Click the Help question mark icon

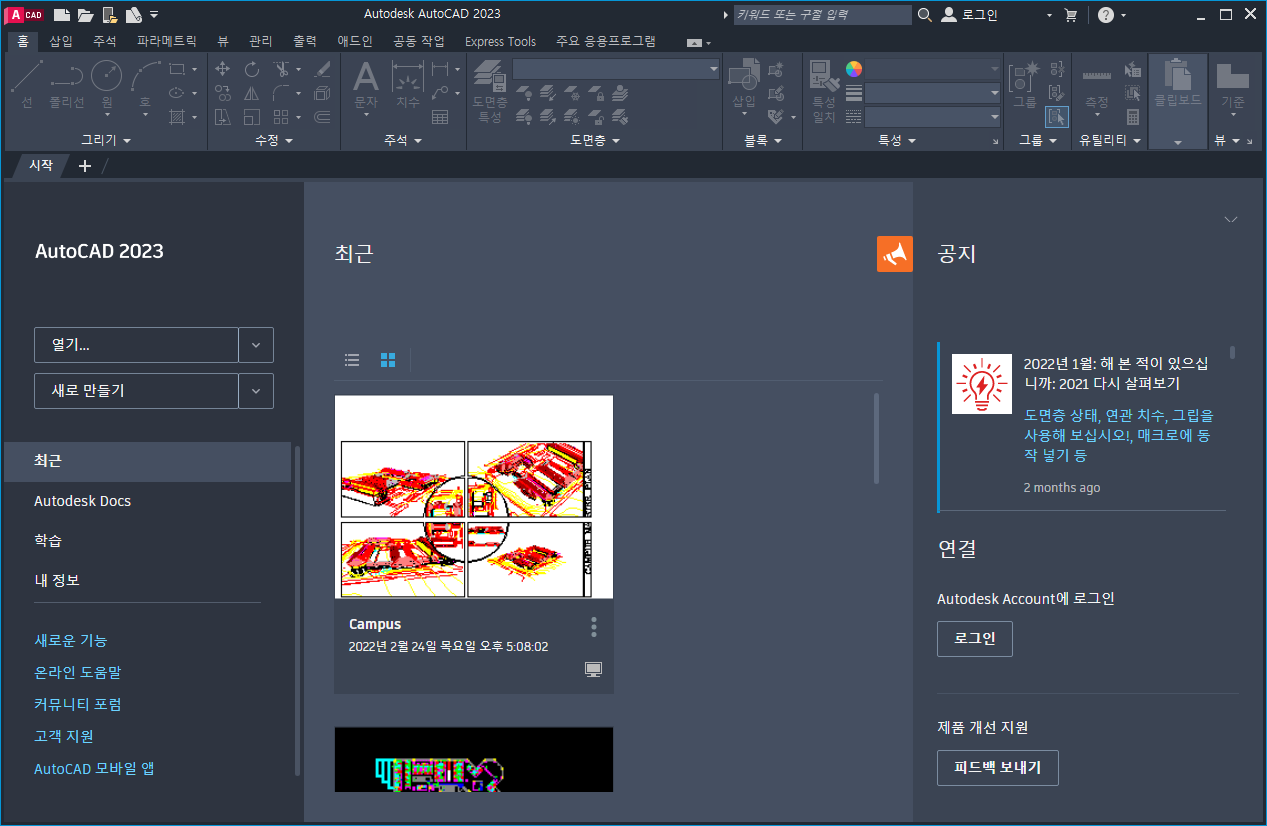(1105, 15)
